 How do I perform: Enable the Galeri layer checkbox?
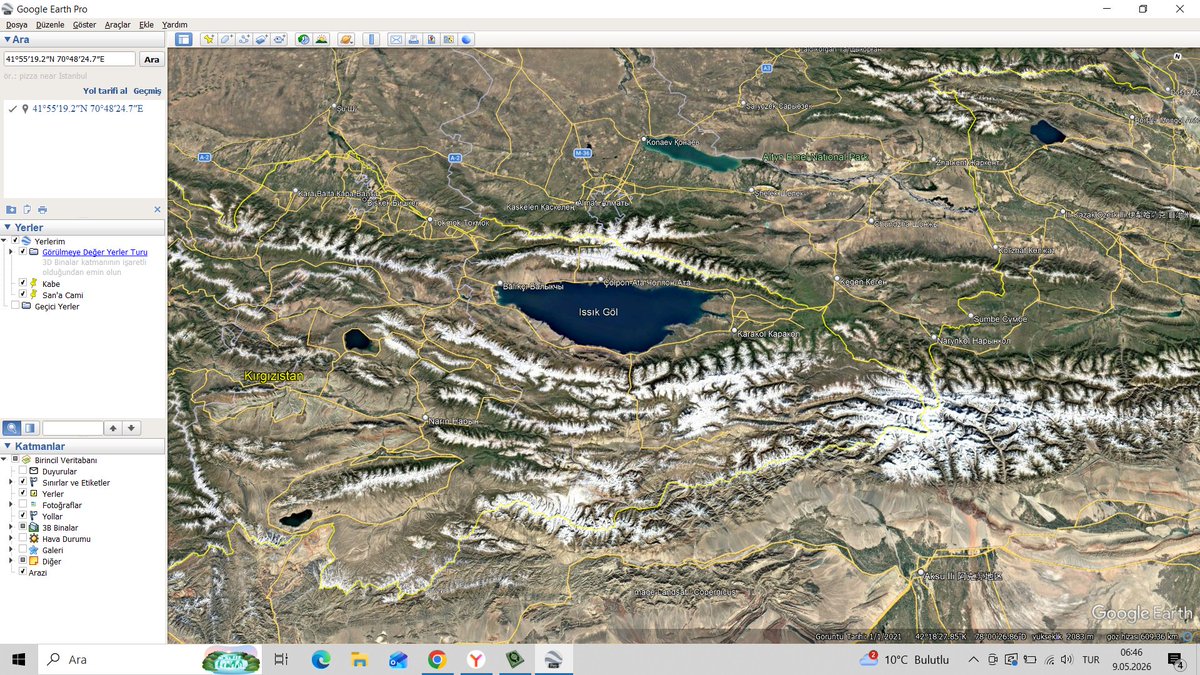tap(23, 549)
